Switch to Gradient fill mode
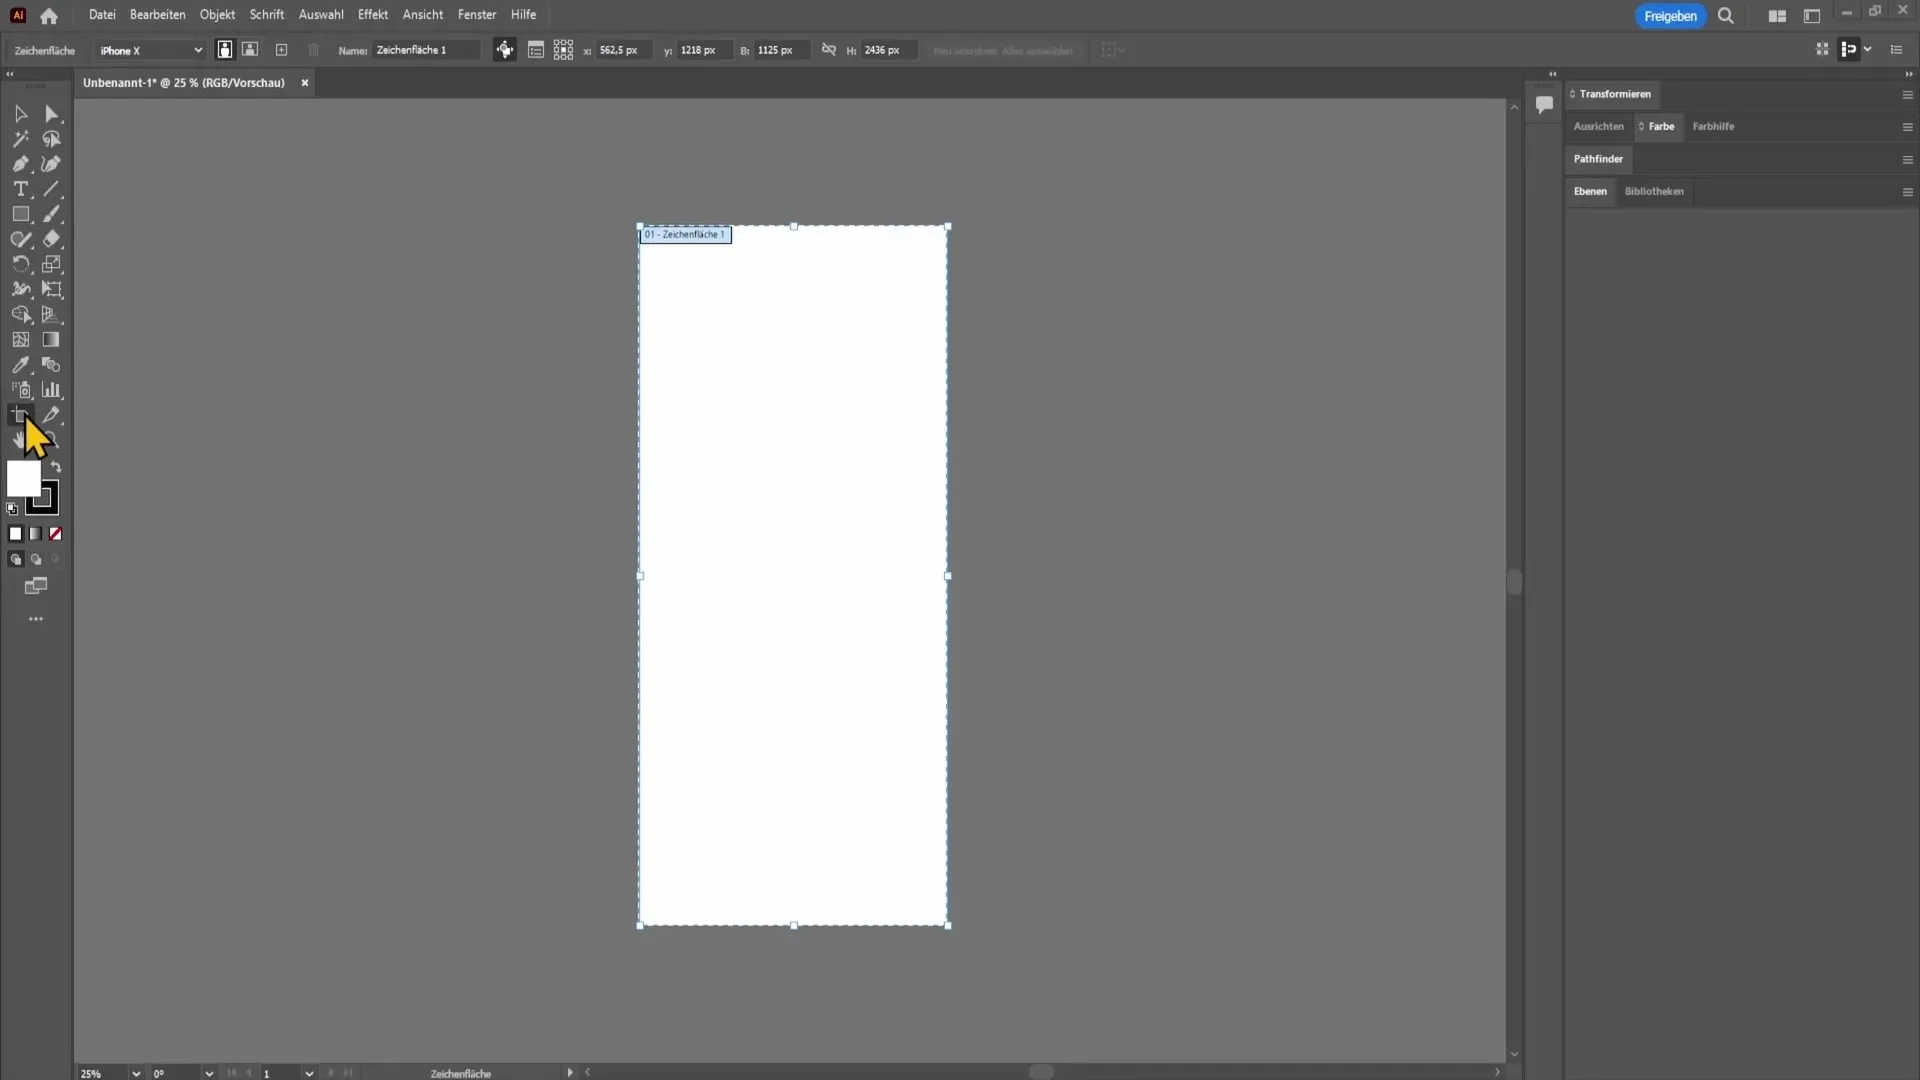This screenshot has width=1920, height=1080. tap(35, 534)
